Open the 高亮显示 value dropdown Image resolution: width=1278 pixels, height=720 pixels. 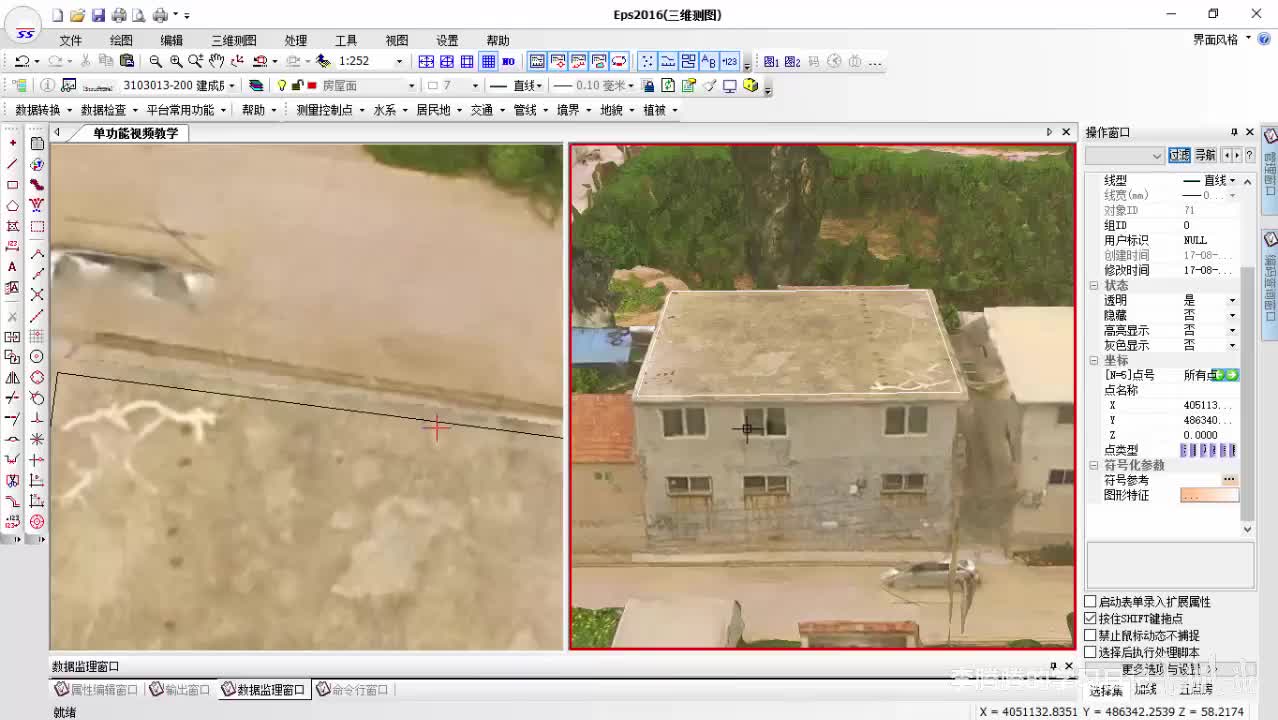[x=1232, y=330]
